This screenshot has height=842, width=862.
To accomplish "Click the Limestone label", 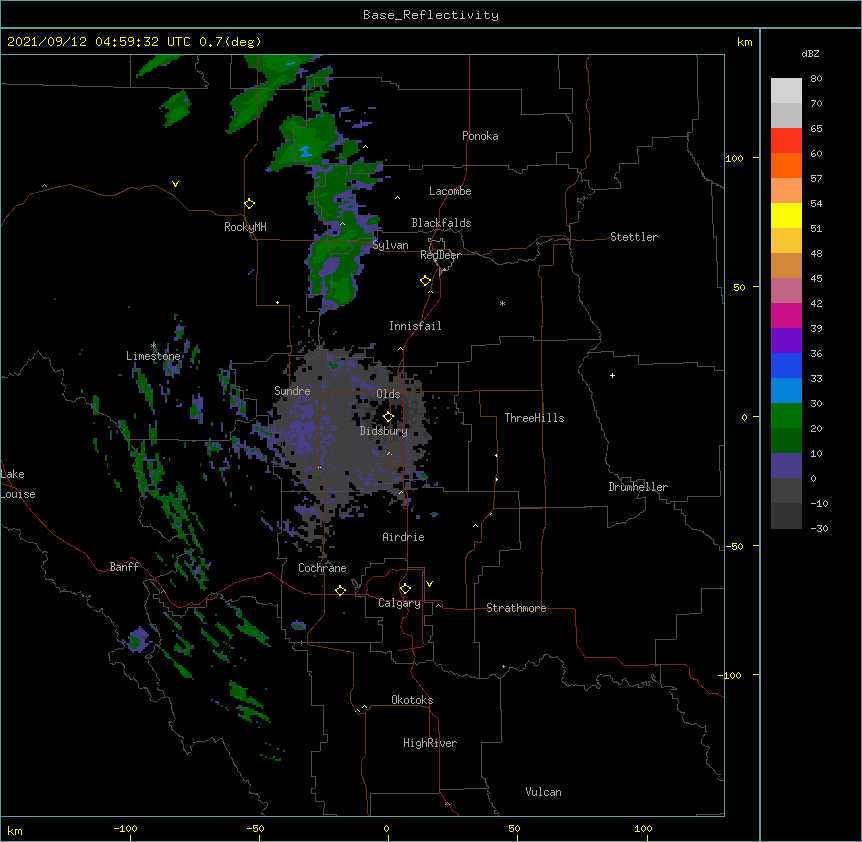I will pos(153,356).
